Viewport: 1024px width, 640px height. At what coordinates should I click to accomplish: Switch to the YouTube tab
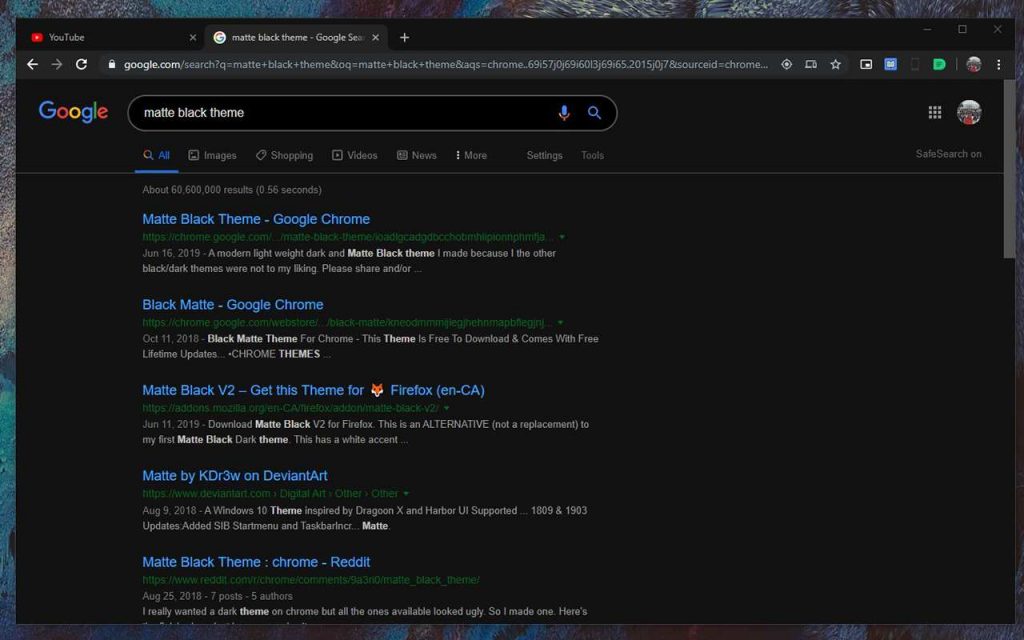[x=110, y=37]
